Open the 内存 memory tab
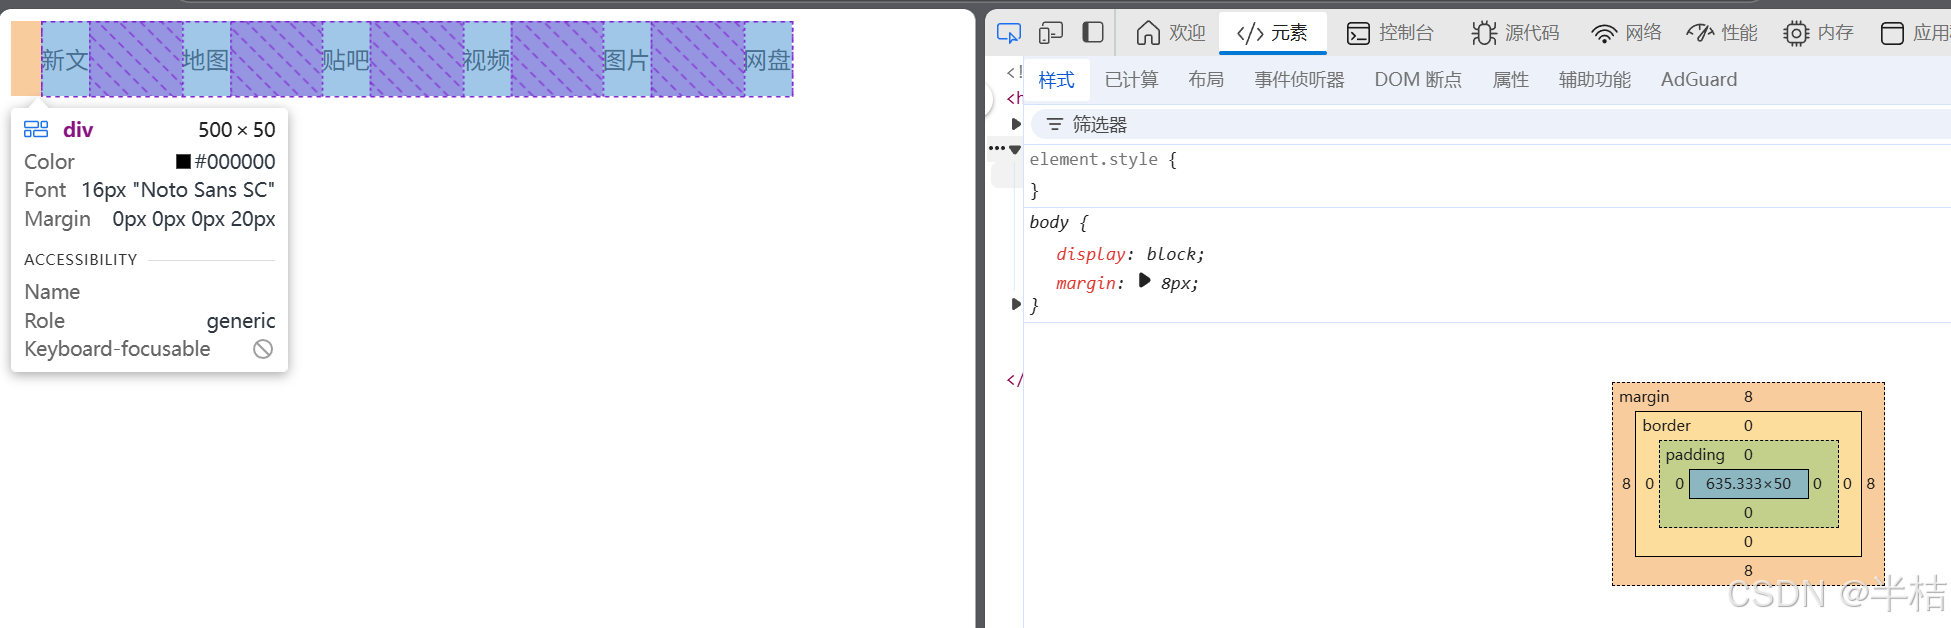Screen dimensions: 1951x628 [1818, 33]
